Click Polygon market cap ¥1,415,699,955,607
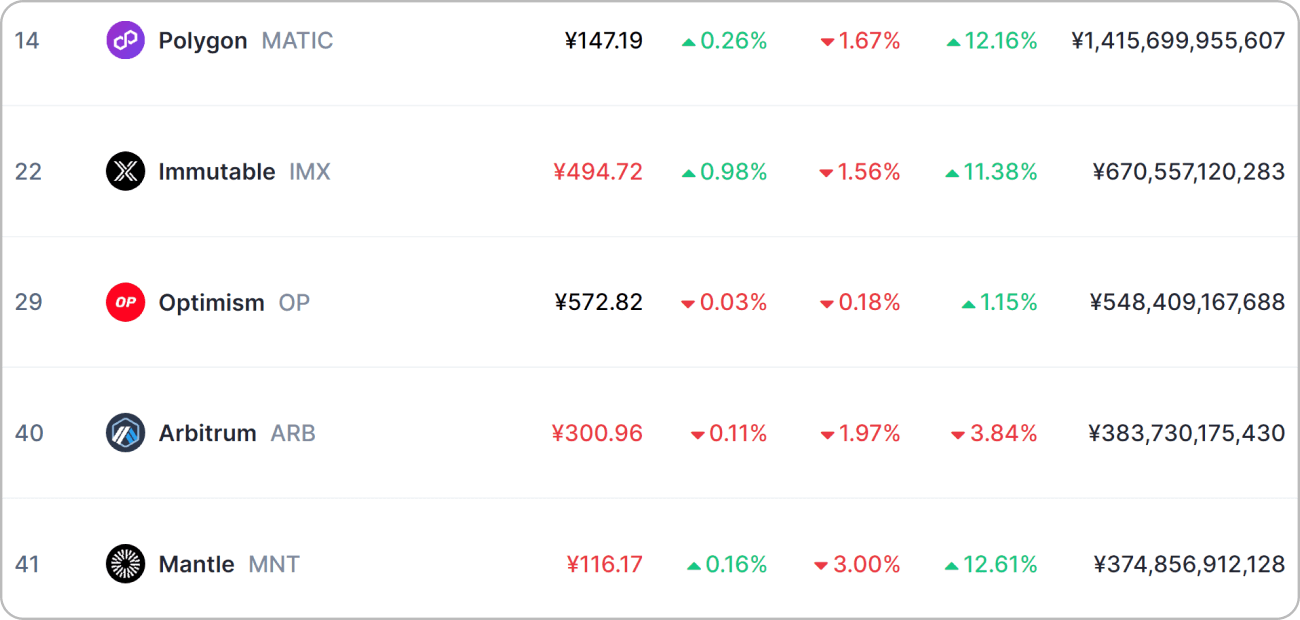 pyautogui.click(x=1178, y=41)
